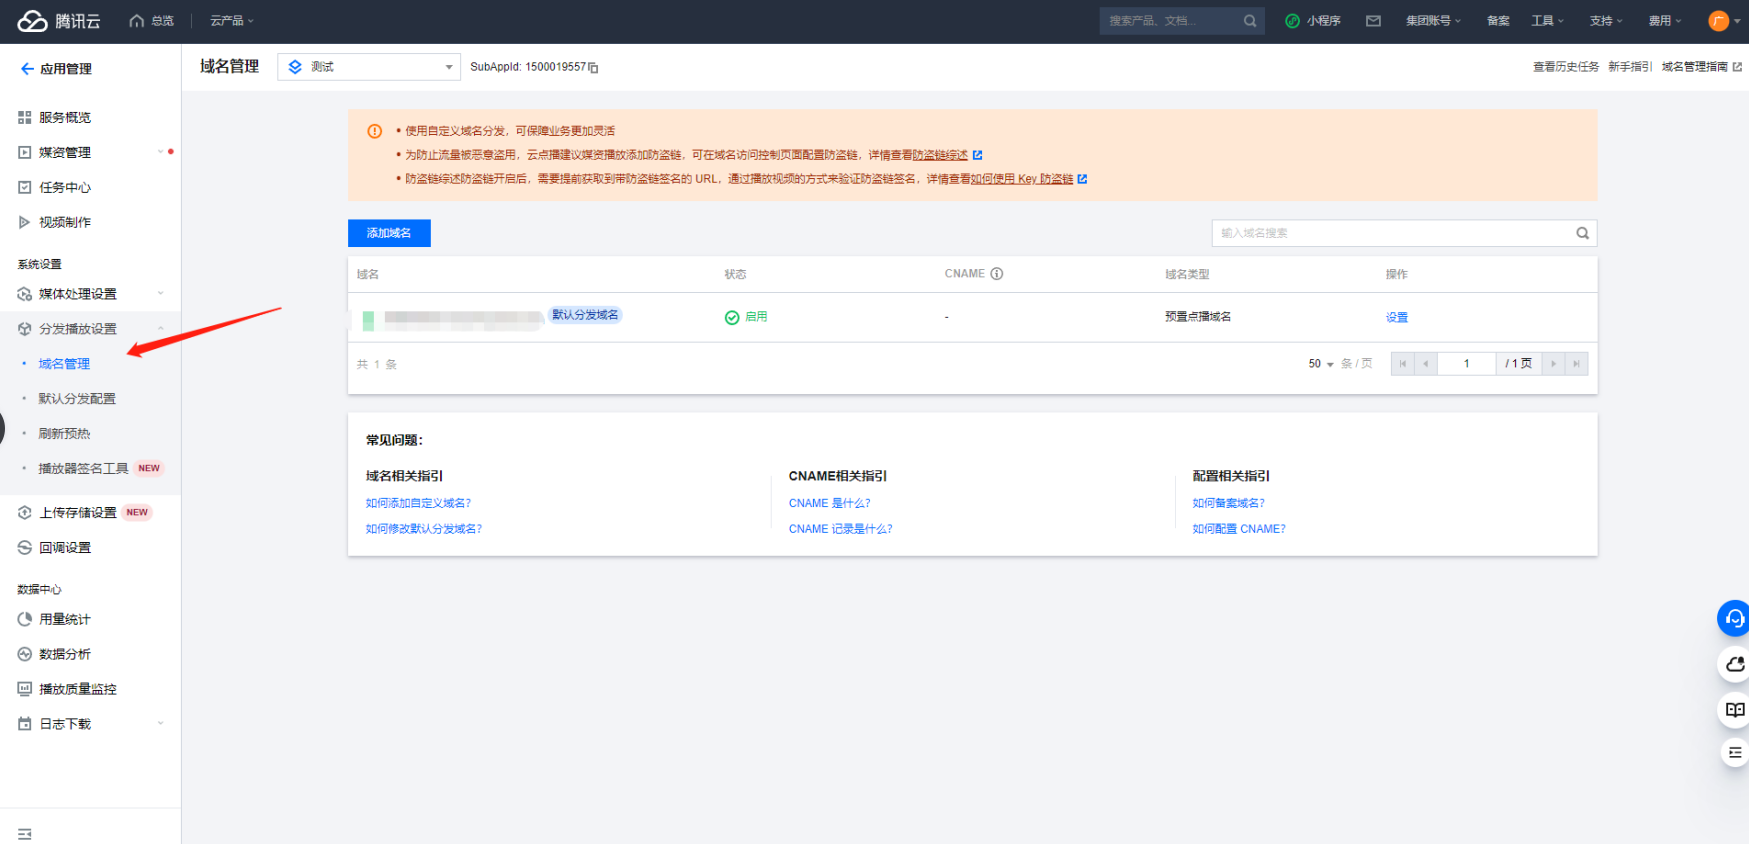1749x844 pixels.
Task: Open the CNAME 是什么? help link
Action: click(829, 504)
